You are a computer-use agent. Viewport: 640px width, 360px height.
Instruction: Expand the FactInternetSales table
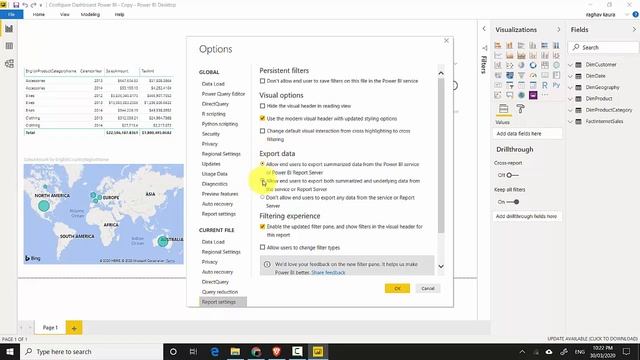tap(571, 122)
